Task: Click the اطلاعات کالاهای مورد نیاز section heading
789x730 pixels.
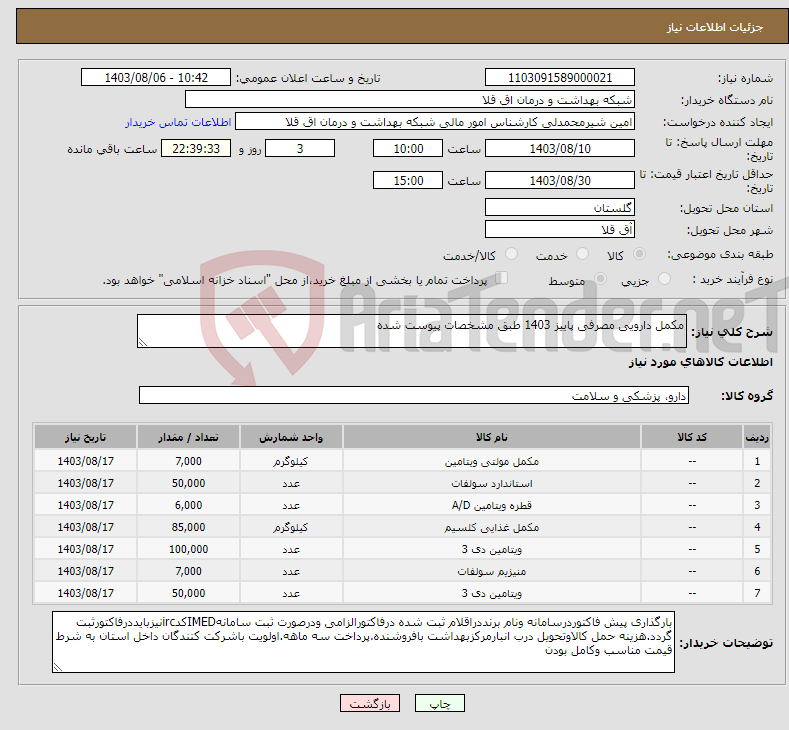Action: click(x=700, y=362)
